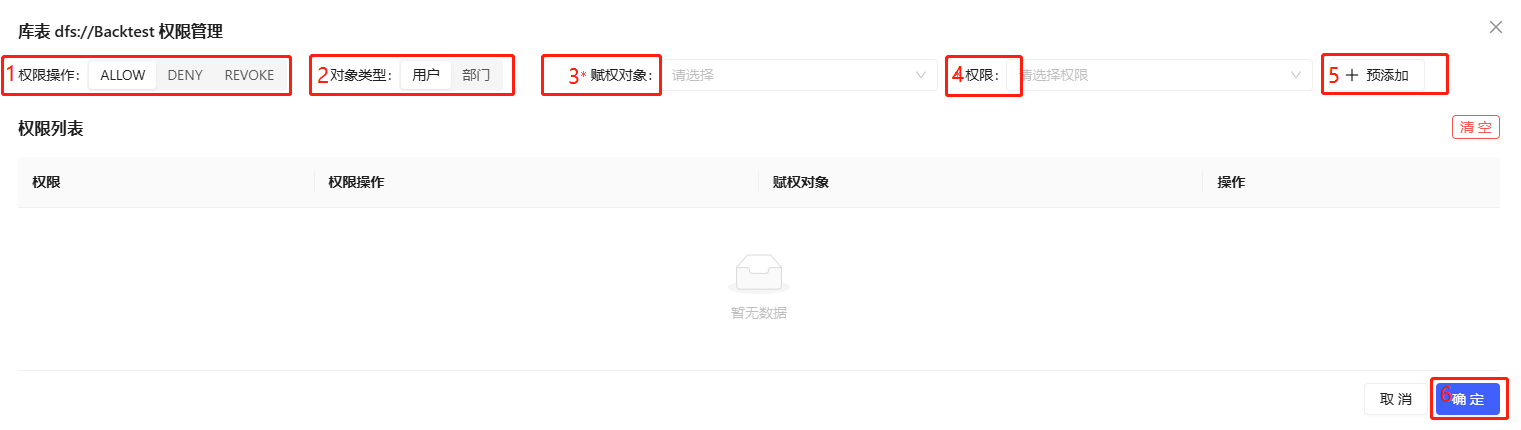Select the ALLOW permission operation
Screen dimensions: 1521x430
pyautogui.click(x=123, y=75)
